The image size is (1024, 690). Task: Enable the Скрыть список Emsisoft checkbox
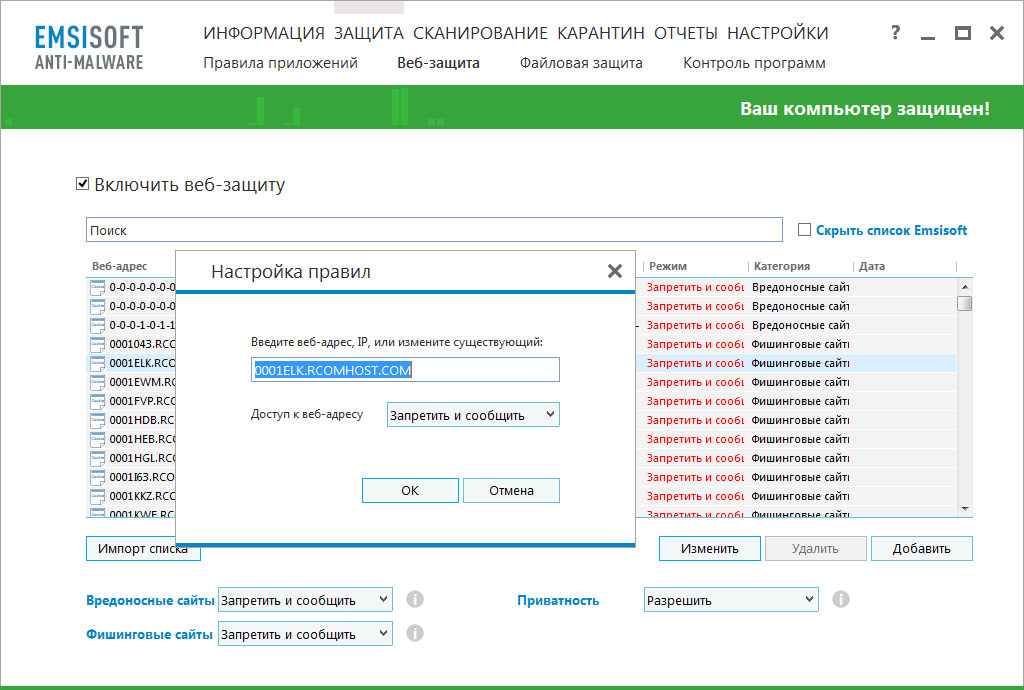click(x=804, y=229)
